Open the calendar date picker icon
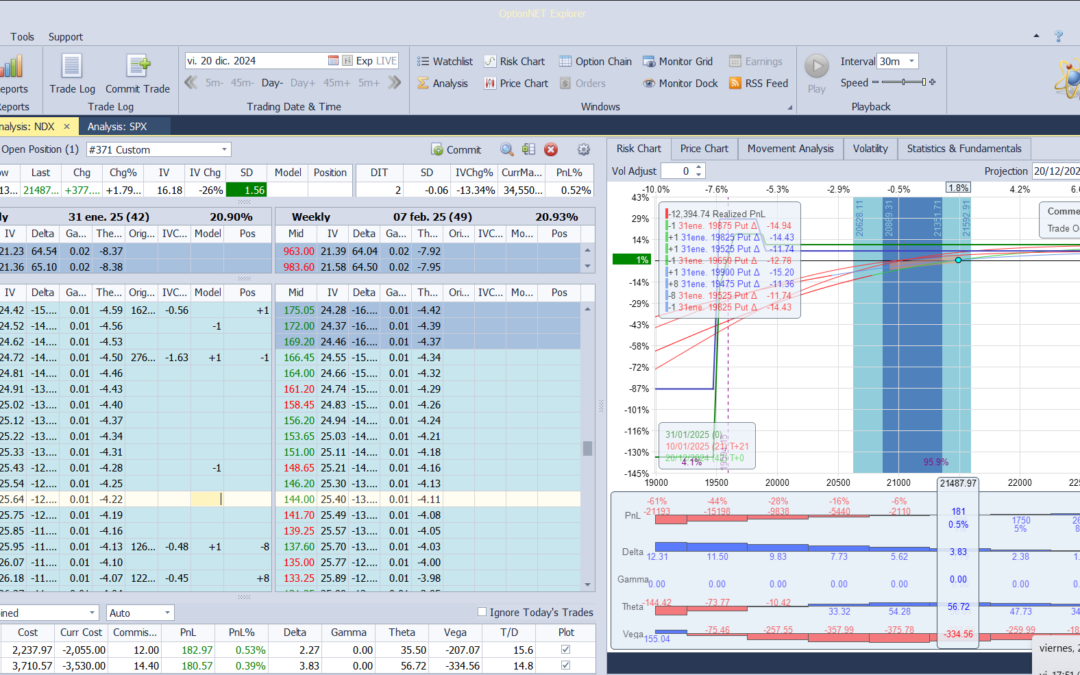This screenshot has width=1080, height=675. click(334, 61)
